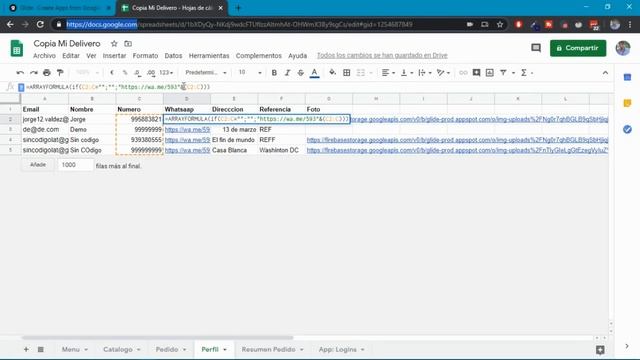Viewport: 640px width, 360px height.
Task: Click the Insert link icon
Action: [x=463, y=73]
